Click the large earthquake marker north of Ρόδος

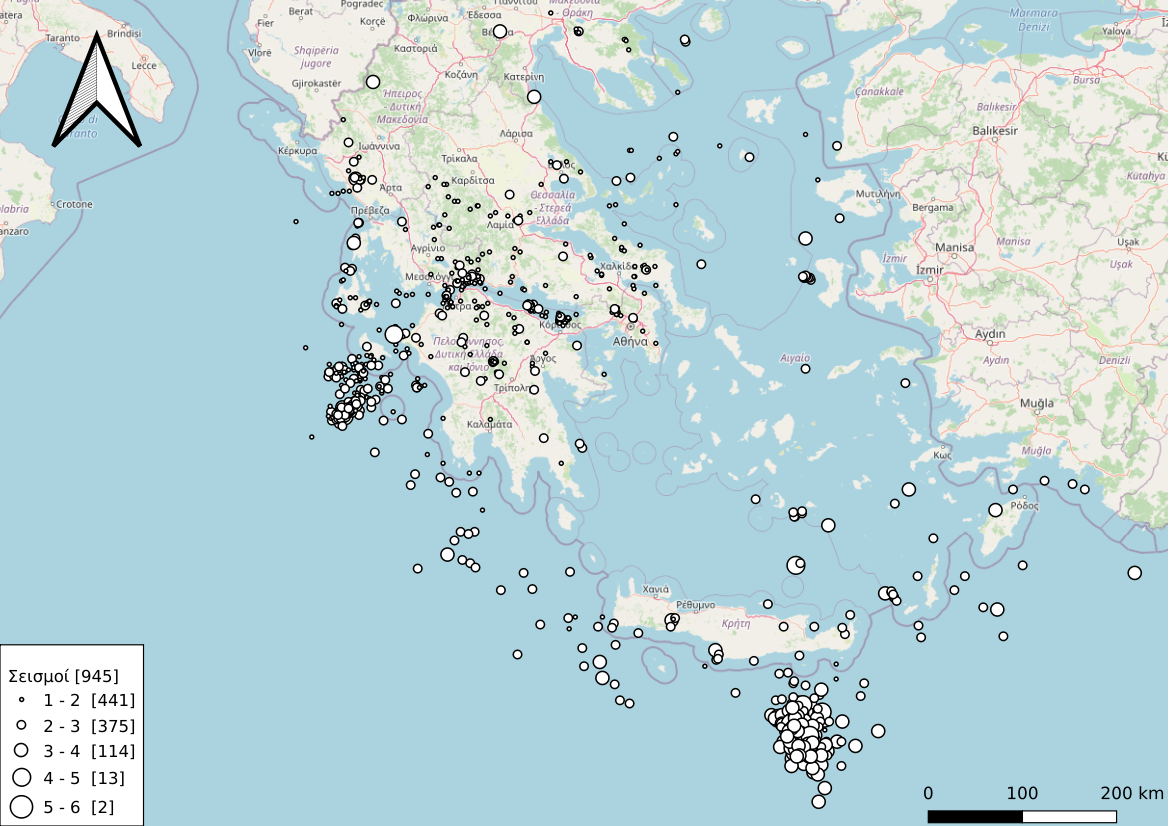995,510
